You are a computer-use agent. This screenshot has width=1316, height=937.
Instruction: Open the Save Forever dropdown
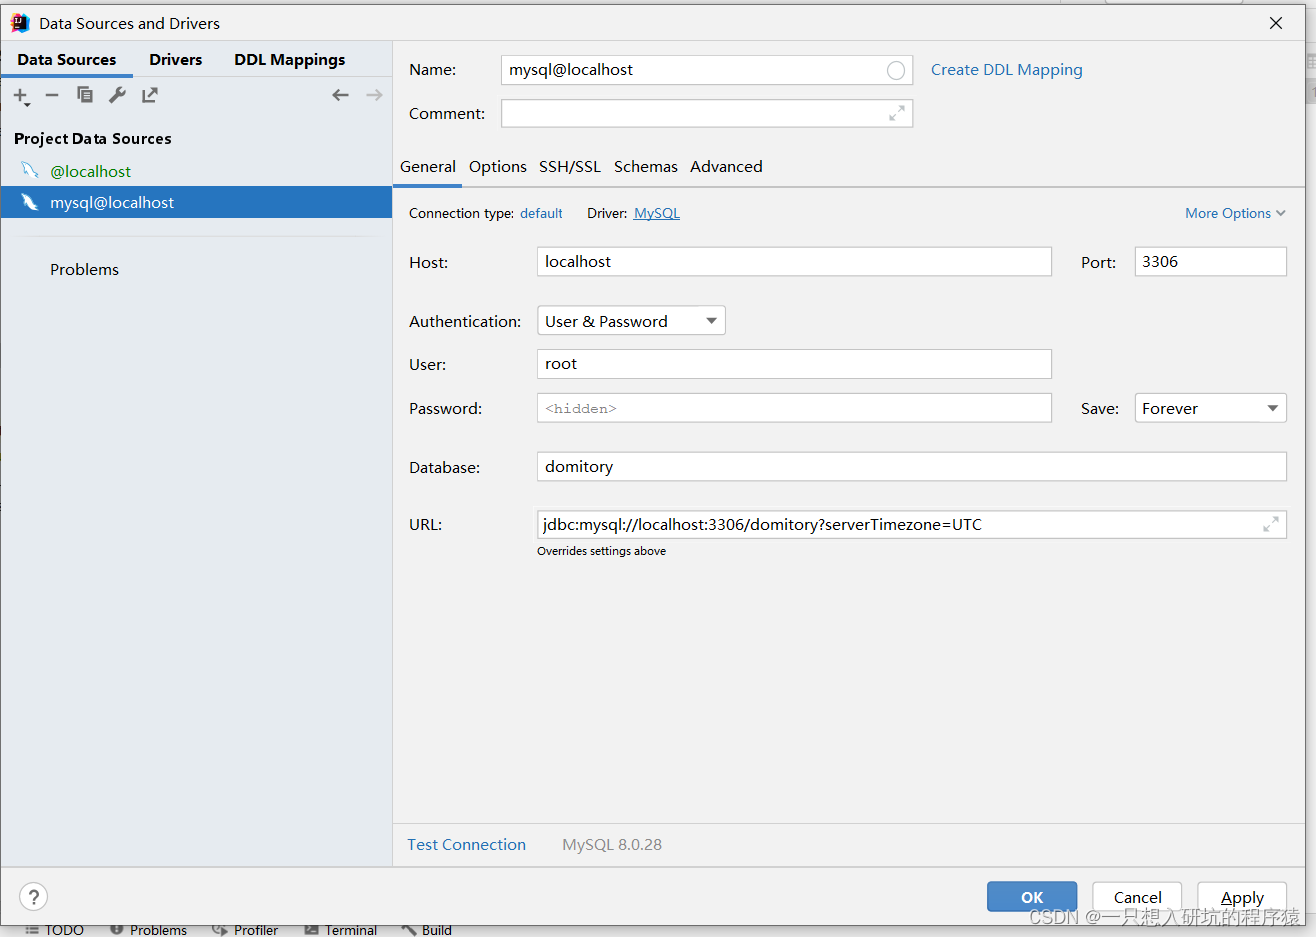[x=1210, y=408]
